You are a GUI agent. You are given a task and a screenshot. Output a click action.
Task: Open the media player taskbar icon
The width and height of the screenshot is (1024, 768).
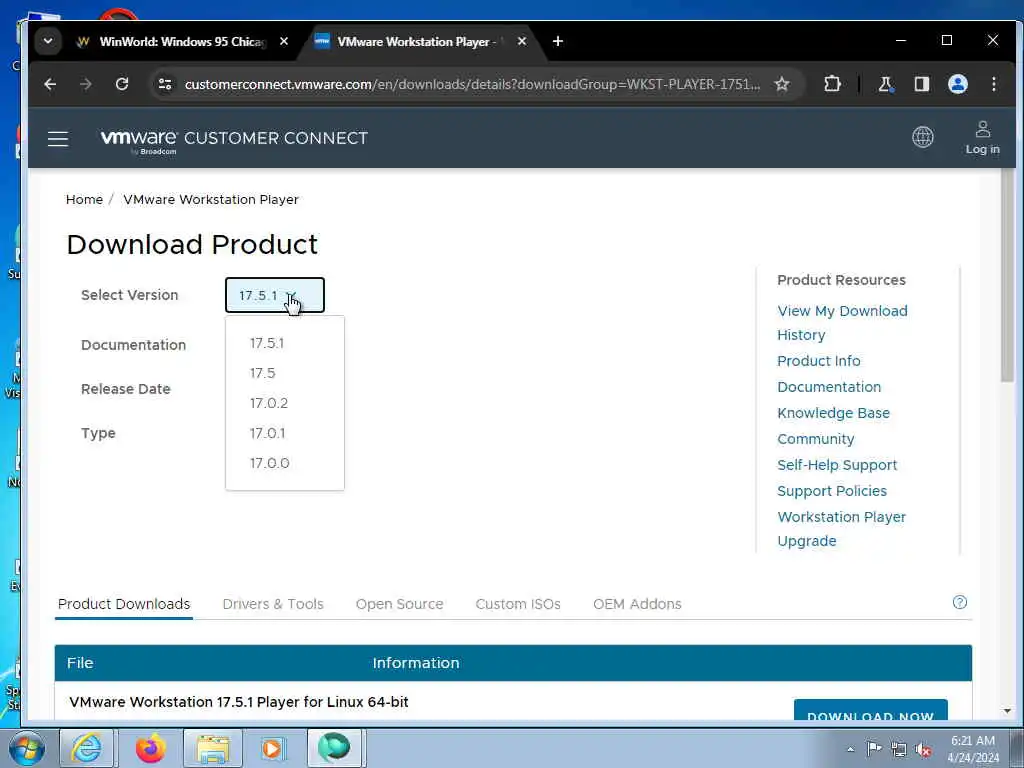272,748
